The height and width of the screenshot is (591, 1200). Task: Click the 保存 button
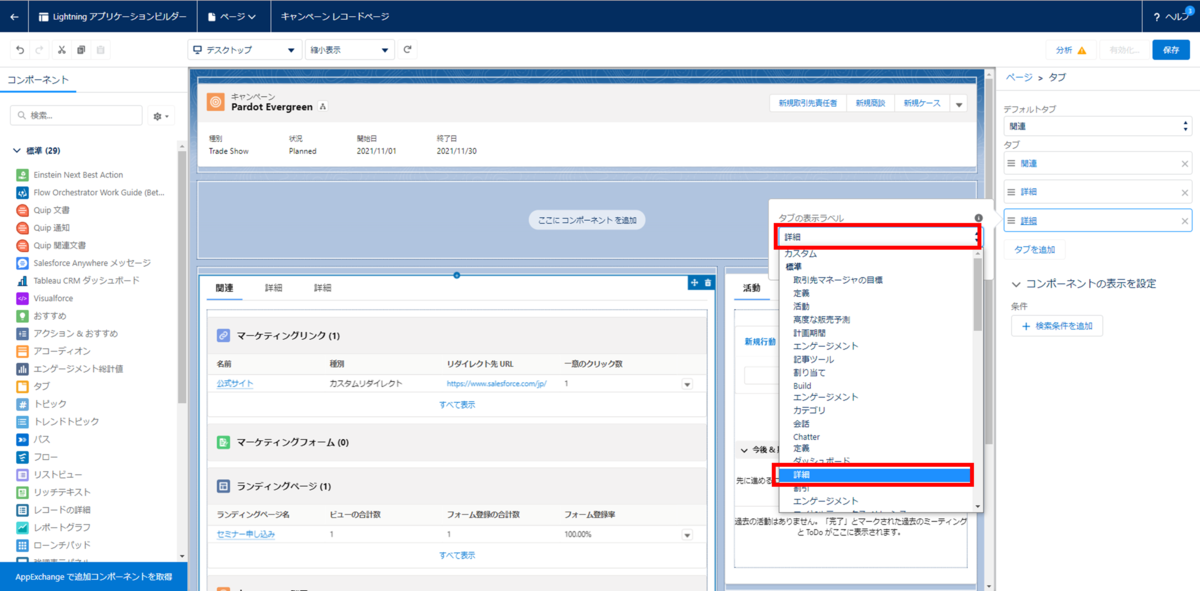[1171, 50]
